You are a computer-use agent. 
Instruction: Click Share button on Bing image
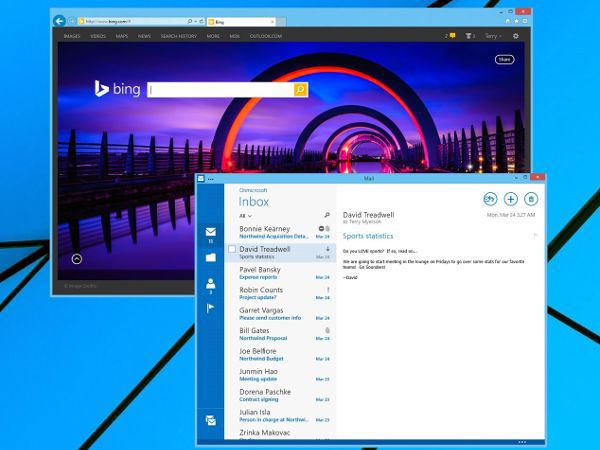[504, 59]
